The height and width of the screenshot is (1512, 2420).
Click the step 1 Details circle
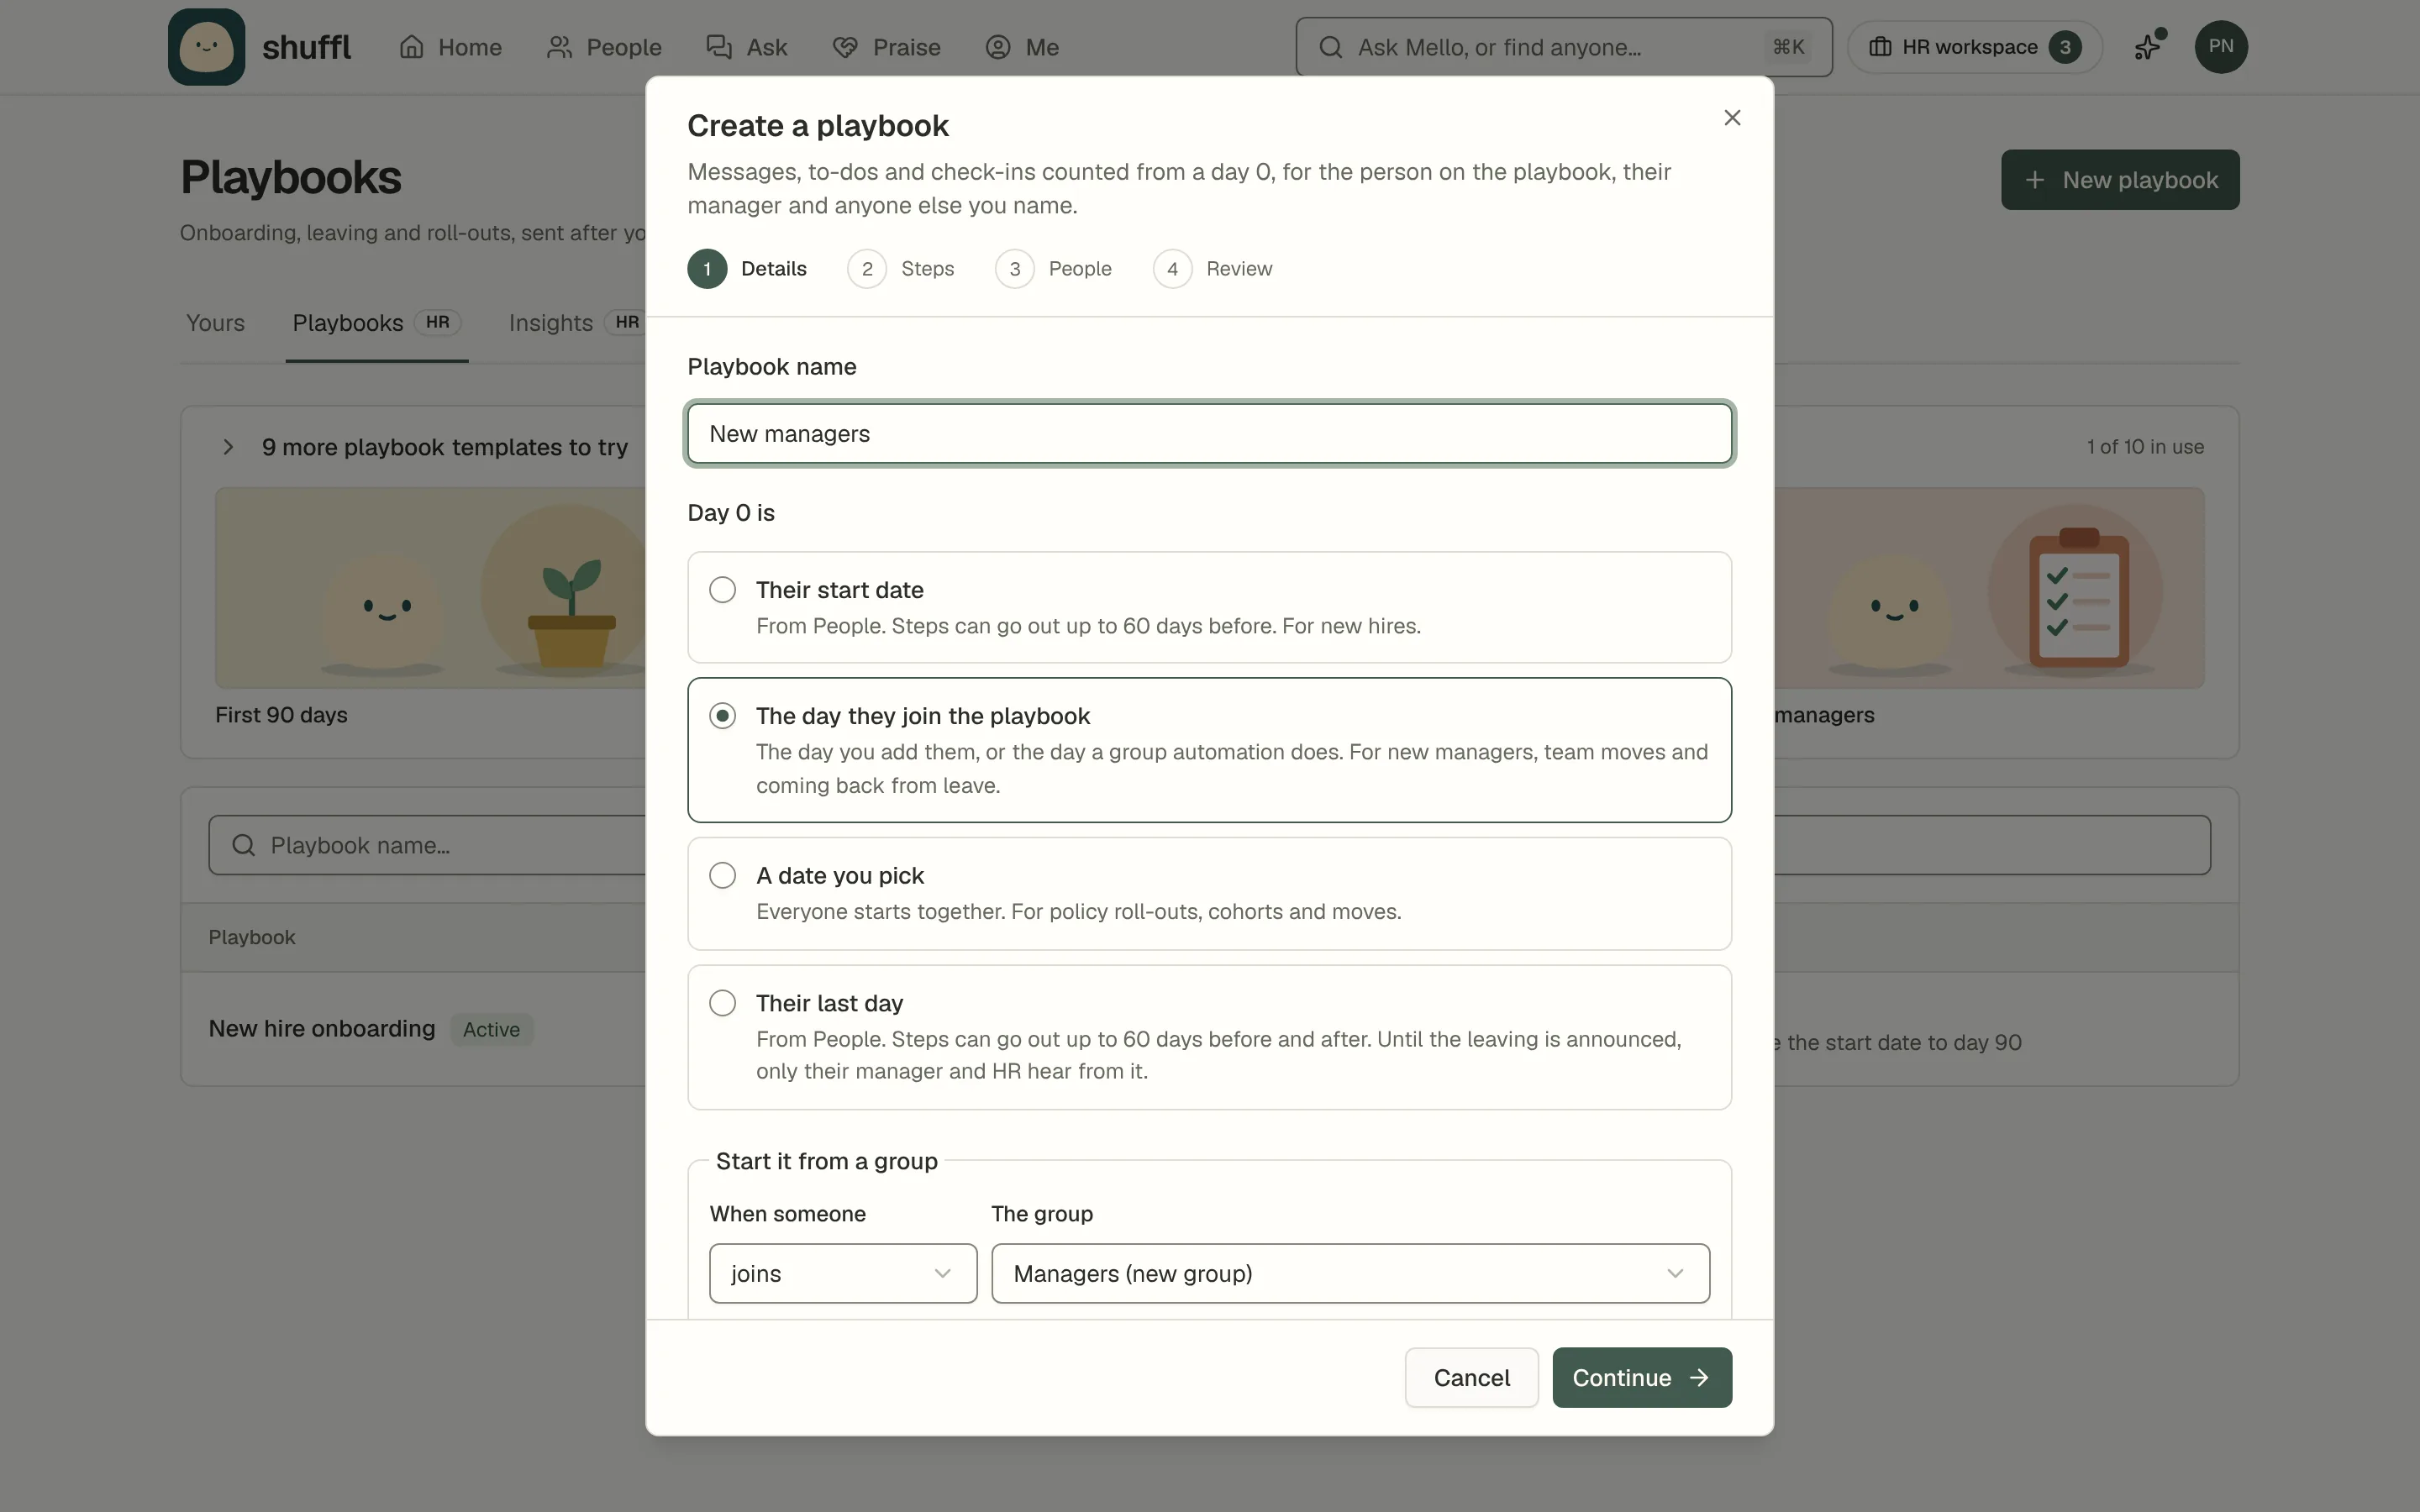[707, 269]
